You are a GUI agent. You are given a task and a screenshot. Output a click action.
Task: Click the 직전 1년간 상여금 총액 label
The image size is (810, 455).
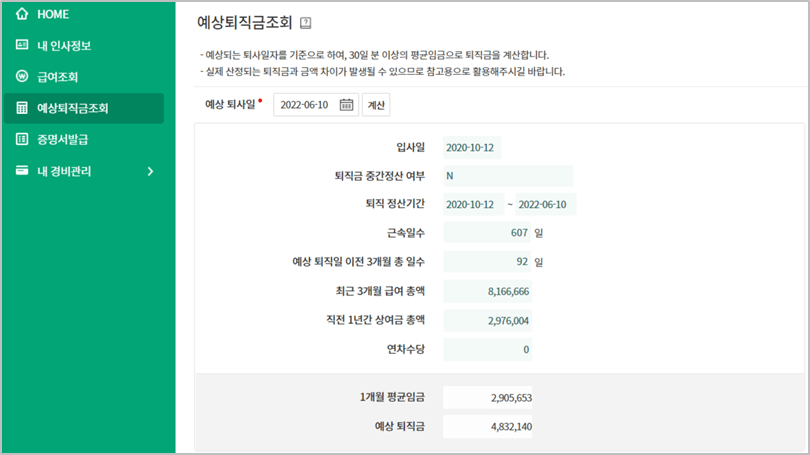pyautogui.click(x=376, y=320)
